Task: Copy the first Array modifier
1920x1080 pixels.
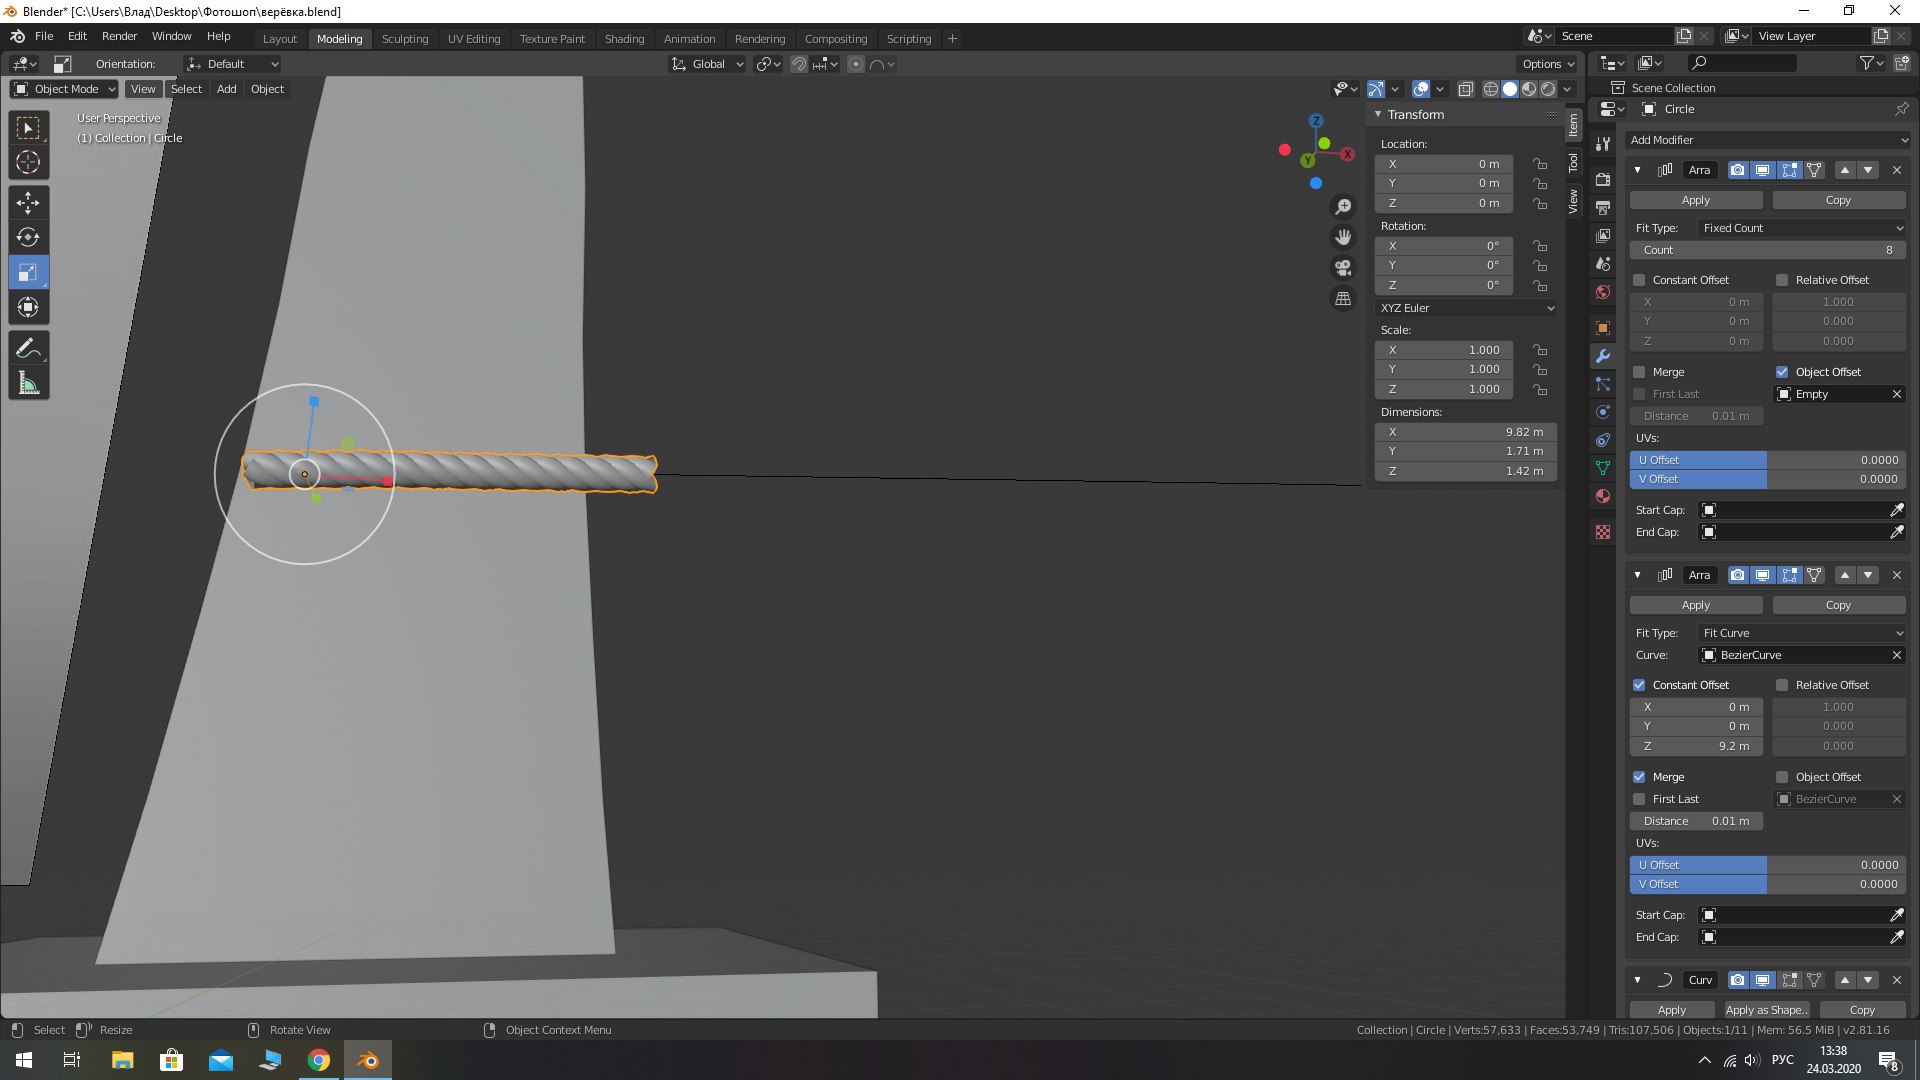Action: pyautogui.click(x=1839, y=200)
